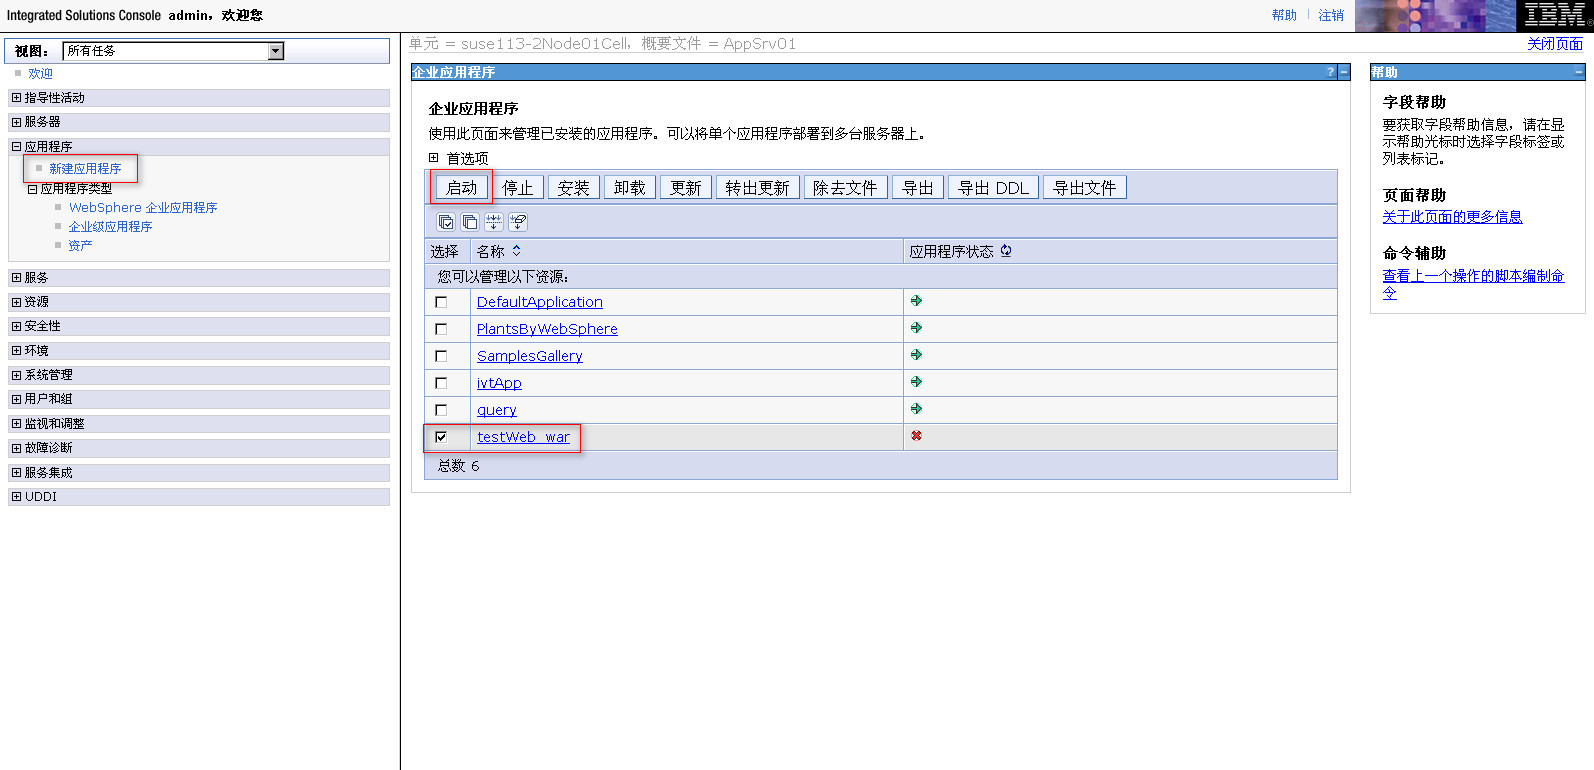Click the 注销 logout link
The width and height of the screenshot is (1594, 770).
pos(1330,15)
